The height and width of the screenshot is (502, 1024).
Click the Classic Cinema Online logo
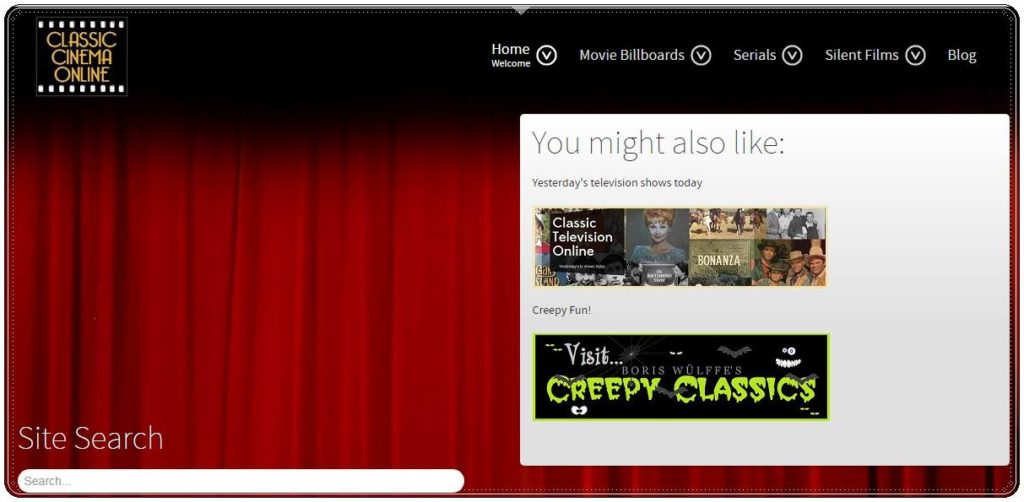coord(82,56)
